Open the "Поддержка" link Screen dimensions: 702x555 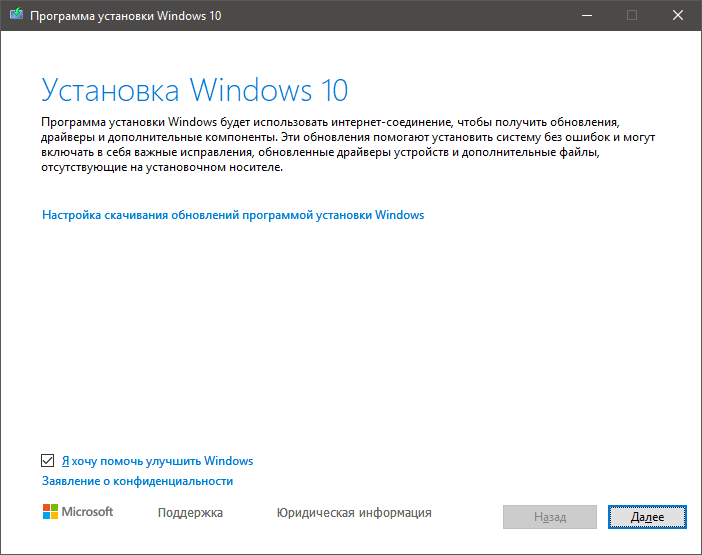pyautogui.click(x=190, y=512)
